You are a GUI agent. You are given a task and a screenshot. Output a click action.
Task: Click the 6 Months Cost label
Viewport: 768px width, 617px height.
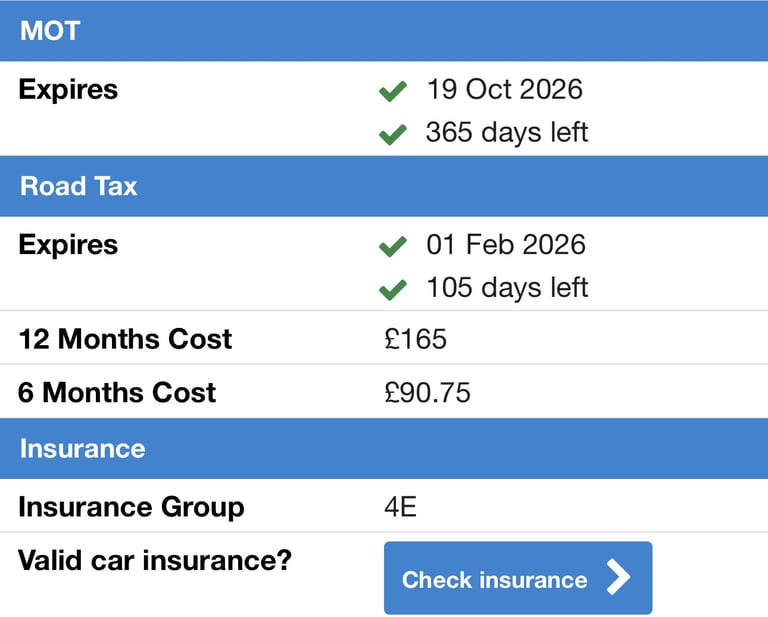pos(117,393)
